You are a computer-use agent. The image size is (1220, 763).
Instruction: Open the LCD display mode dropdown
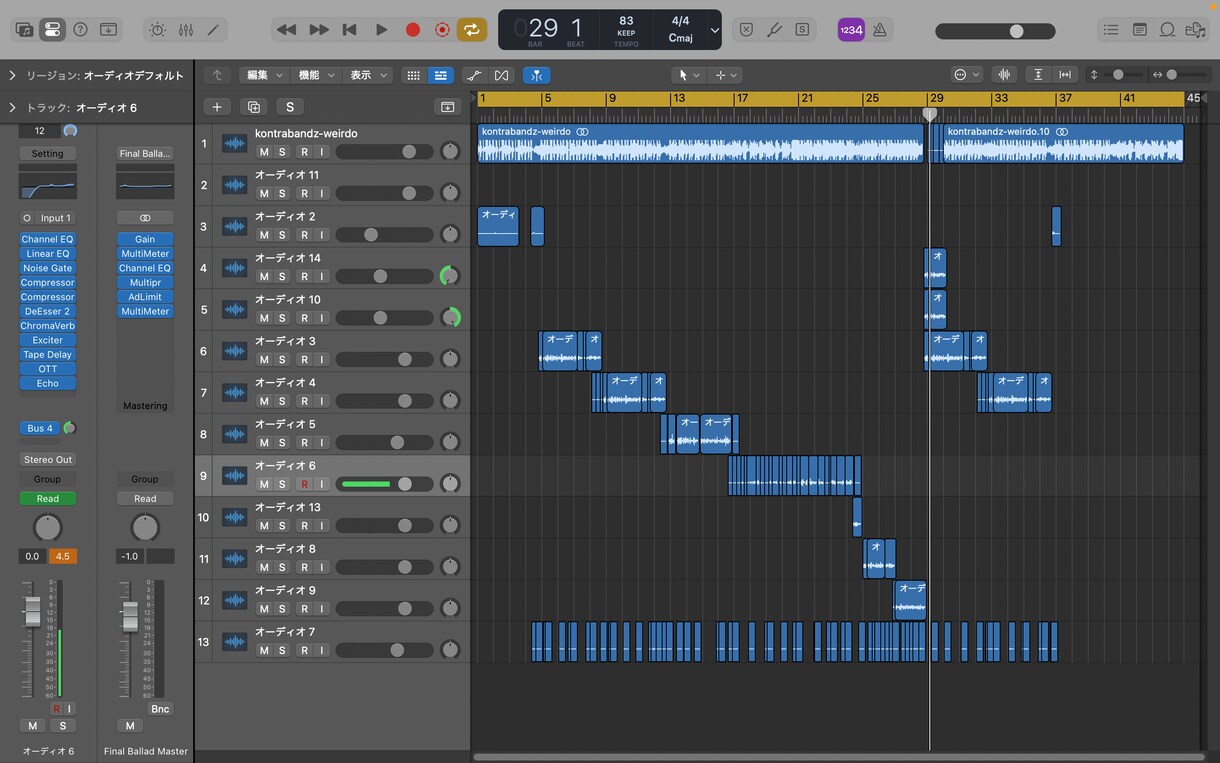714,30
